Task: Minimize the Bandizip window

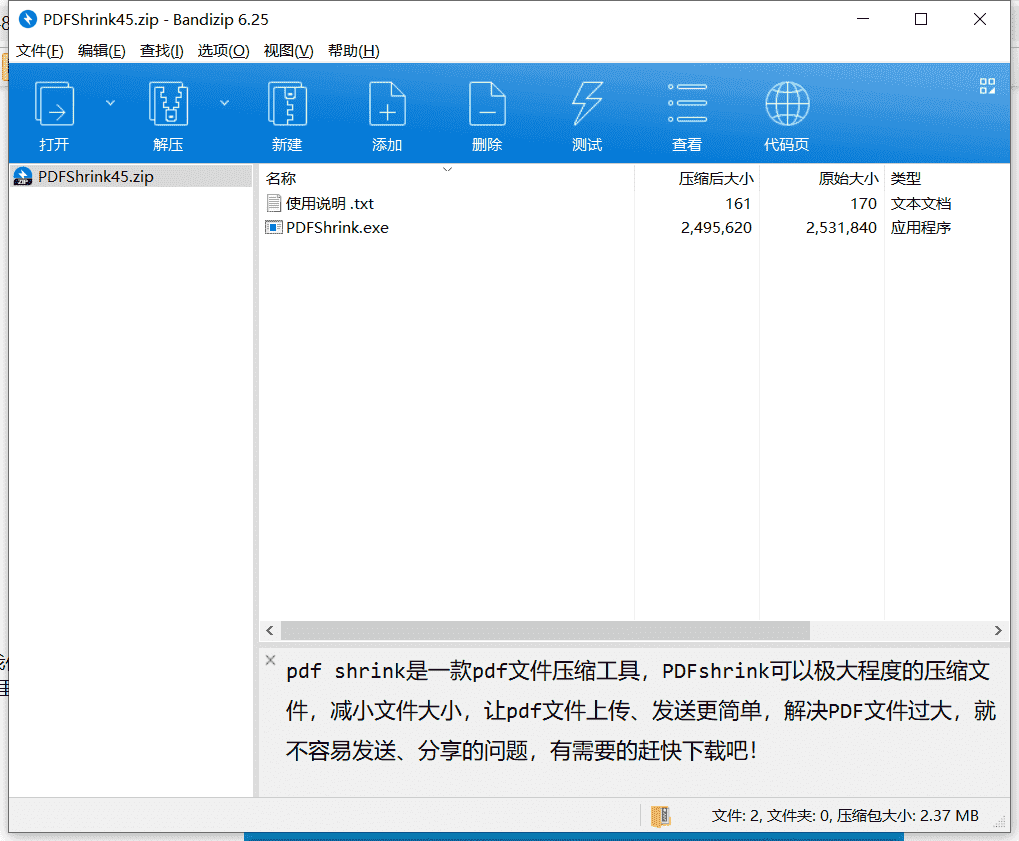Action: point(863,19)
